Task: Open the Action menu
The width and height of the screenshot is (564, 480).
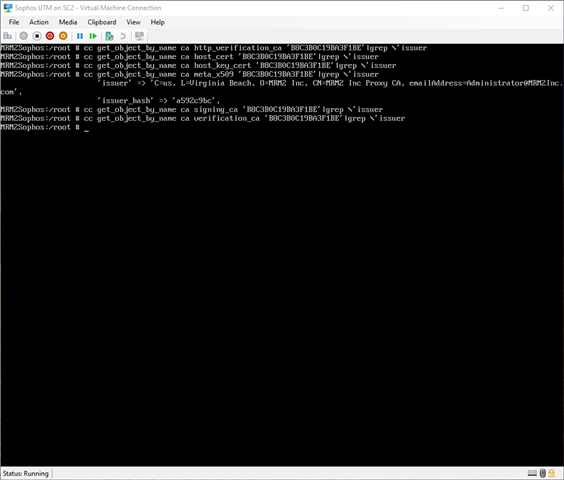Action: [39, 22]
